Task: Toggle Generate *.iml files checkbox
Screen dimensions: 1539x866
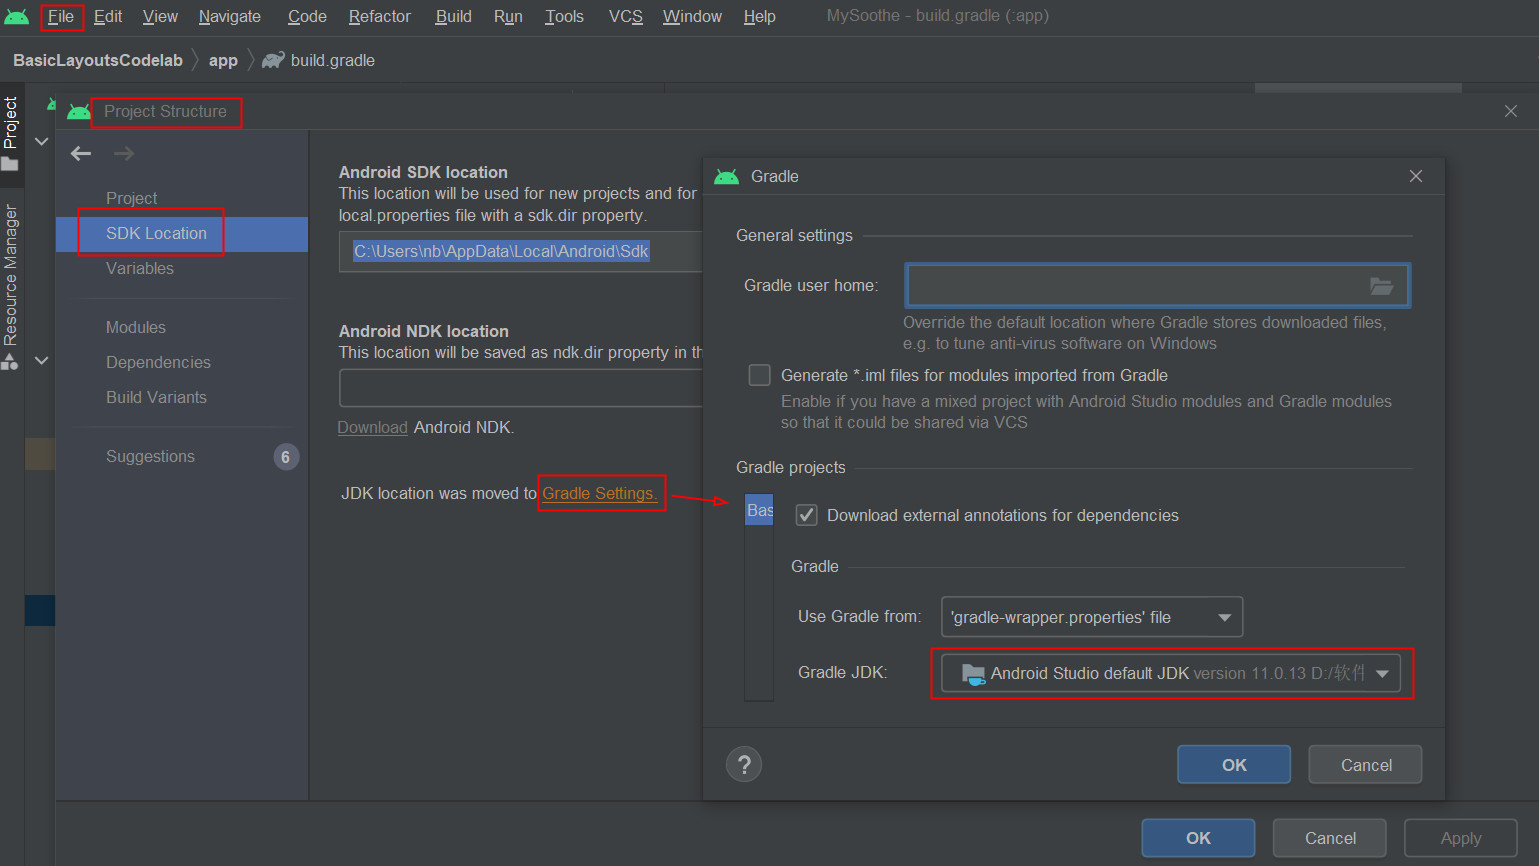Action: tap(760, 375)
